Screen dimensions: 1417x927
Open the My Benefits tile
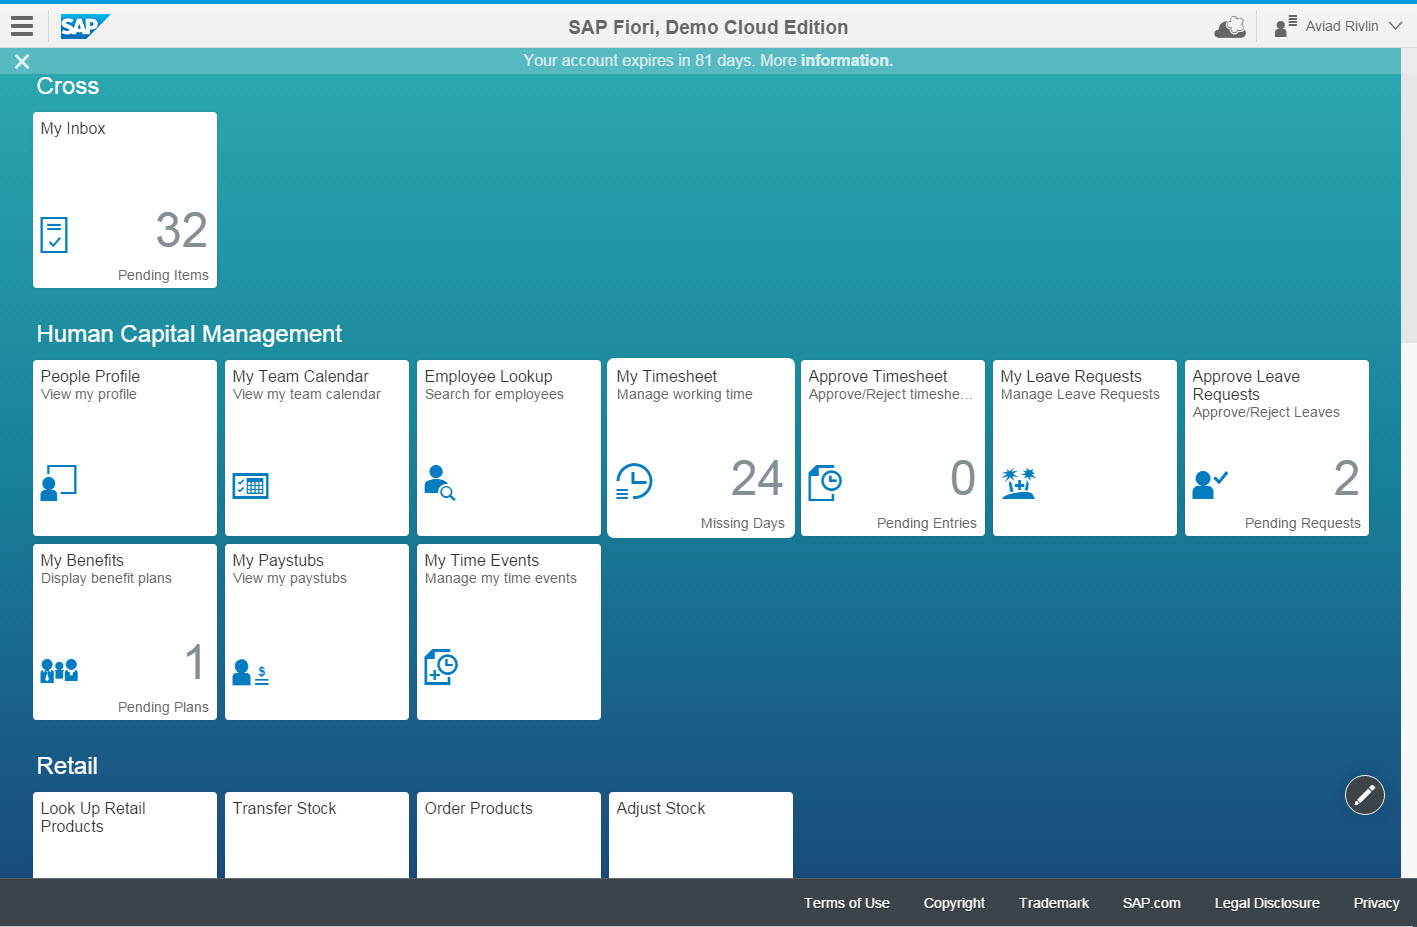[x=125, y=632]
